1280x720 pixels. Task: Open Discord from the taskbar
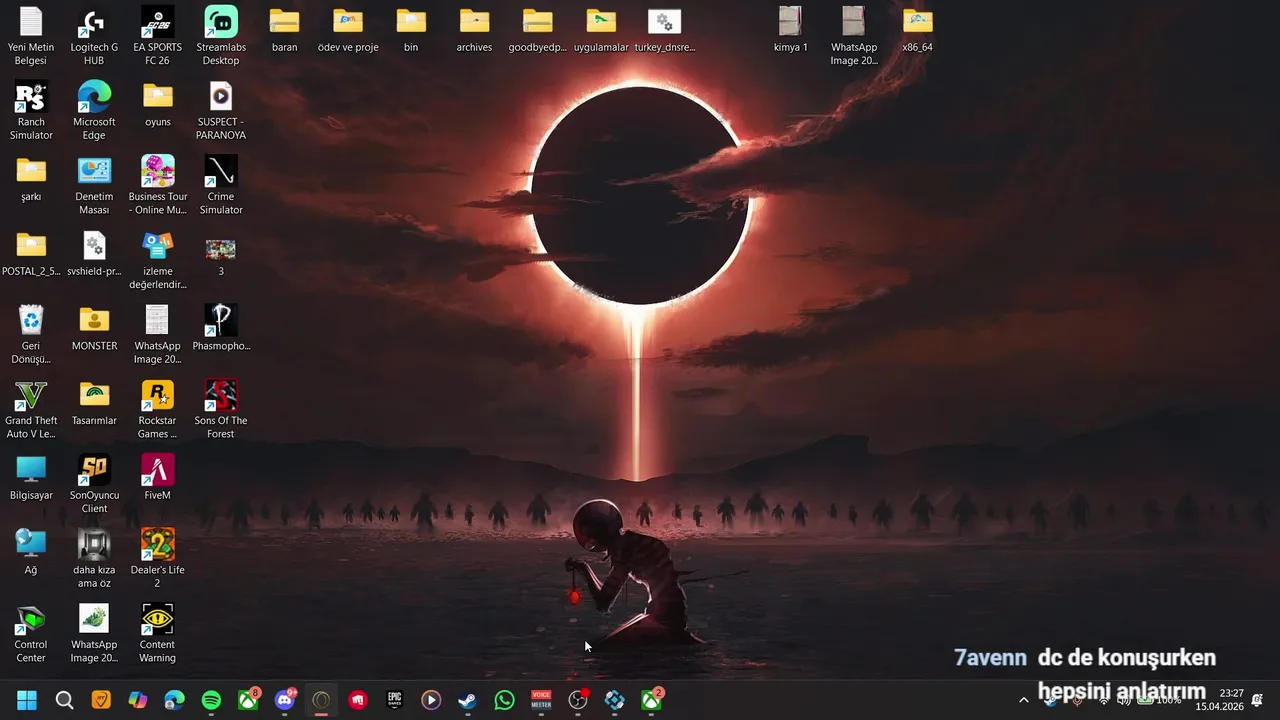(x=285, y=700)
